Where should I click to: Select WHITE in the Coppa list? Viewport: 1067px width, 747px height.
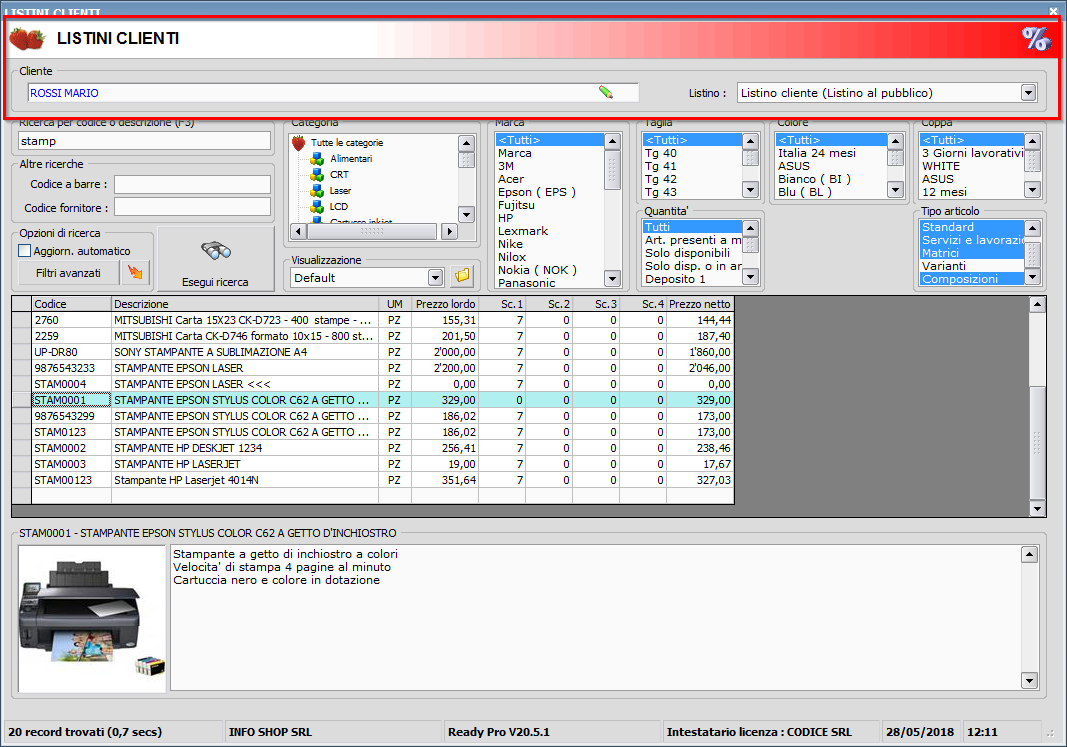click(972, 166)
